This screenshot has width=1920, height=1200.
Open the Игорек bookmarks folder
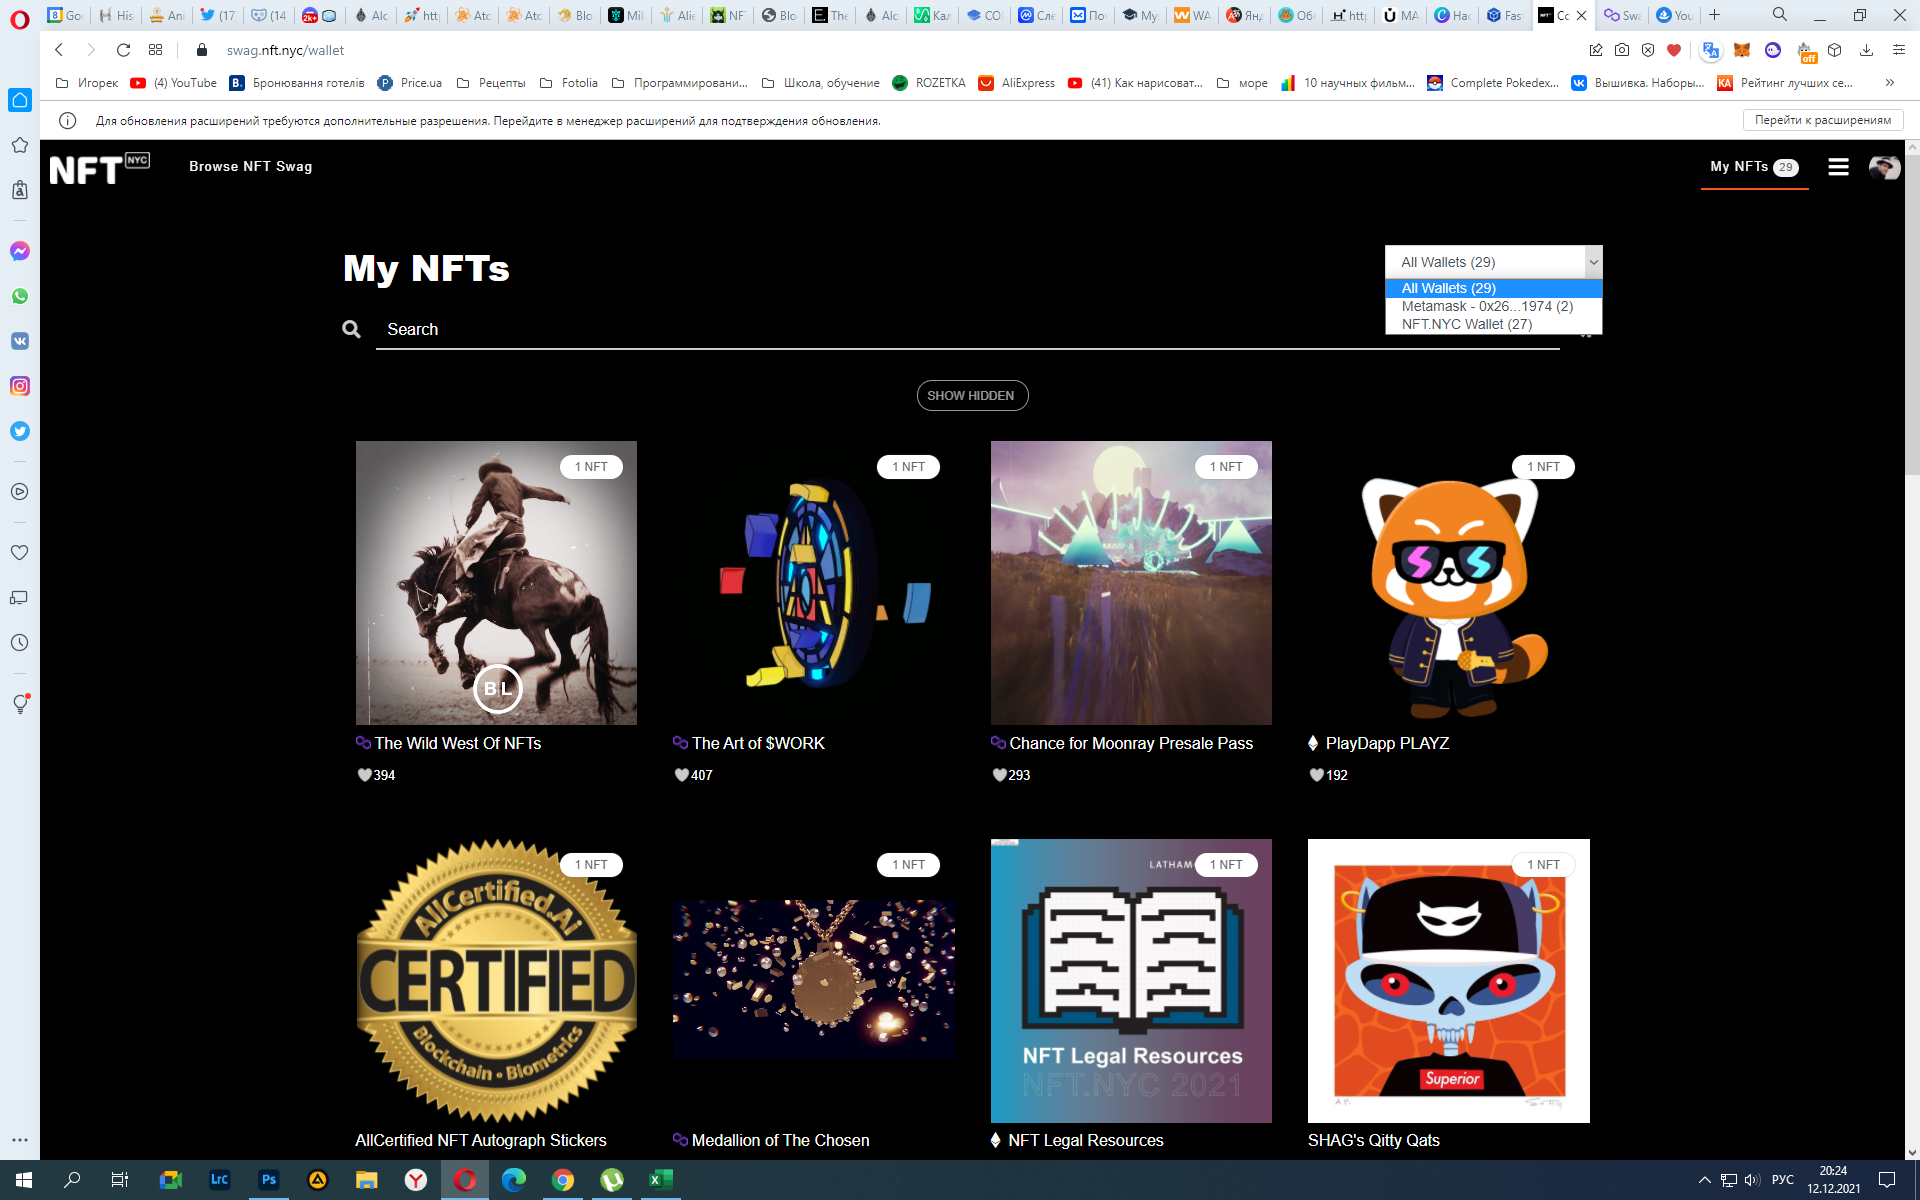coord(87,83)
